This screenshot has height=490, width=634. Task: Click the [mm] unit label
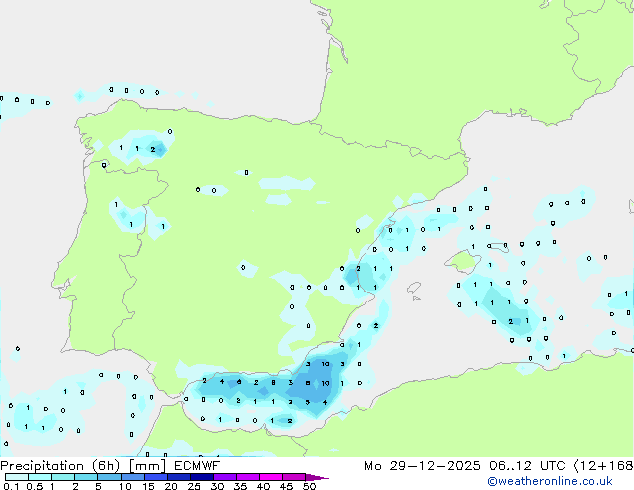point(148,466)
